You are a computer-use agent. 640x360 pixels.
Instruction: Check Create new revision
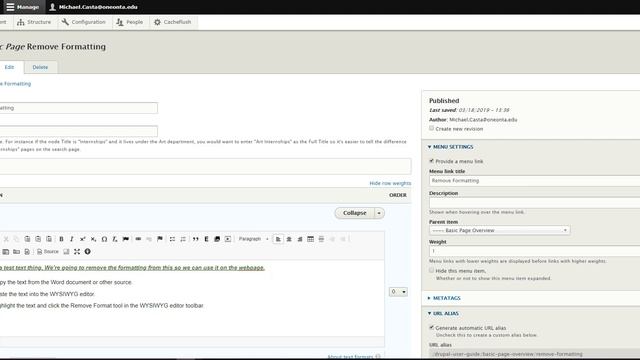pyautogui.click(x=431, y=129)
